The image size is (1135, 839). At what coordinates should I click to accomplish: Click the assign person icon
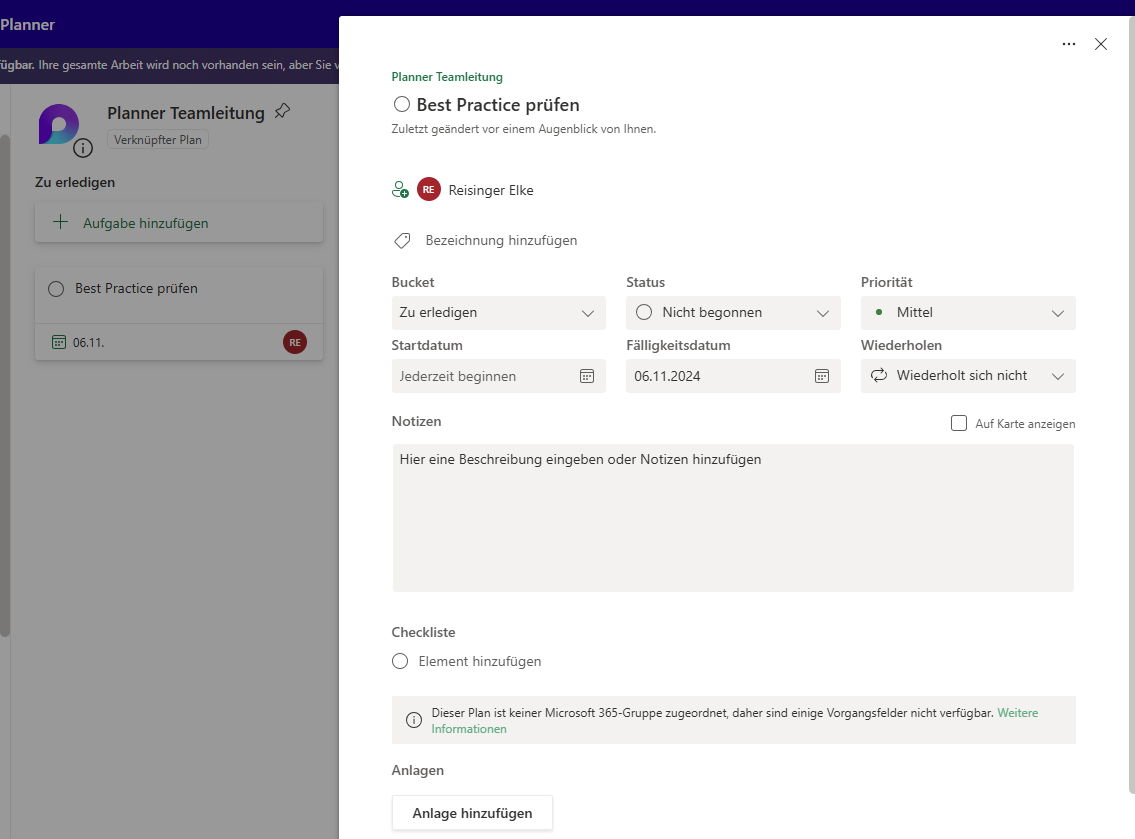click(x=400, y=190)
